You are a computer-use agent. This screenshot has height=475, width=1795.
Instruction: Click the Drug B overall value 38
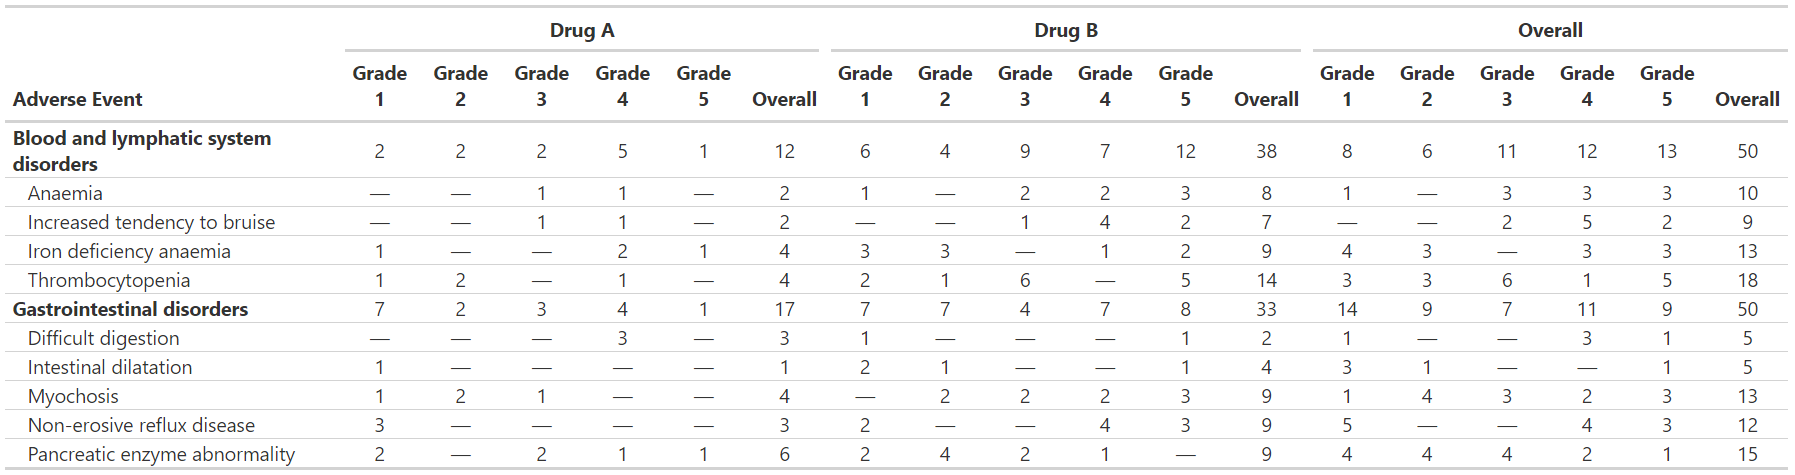point(1266,151)
